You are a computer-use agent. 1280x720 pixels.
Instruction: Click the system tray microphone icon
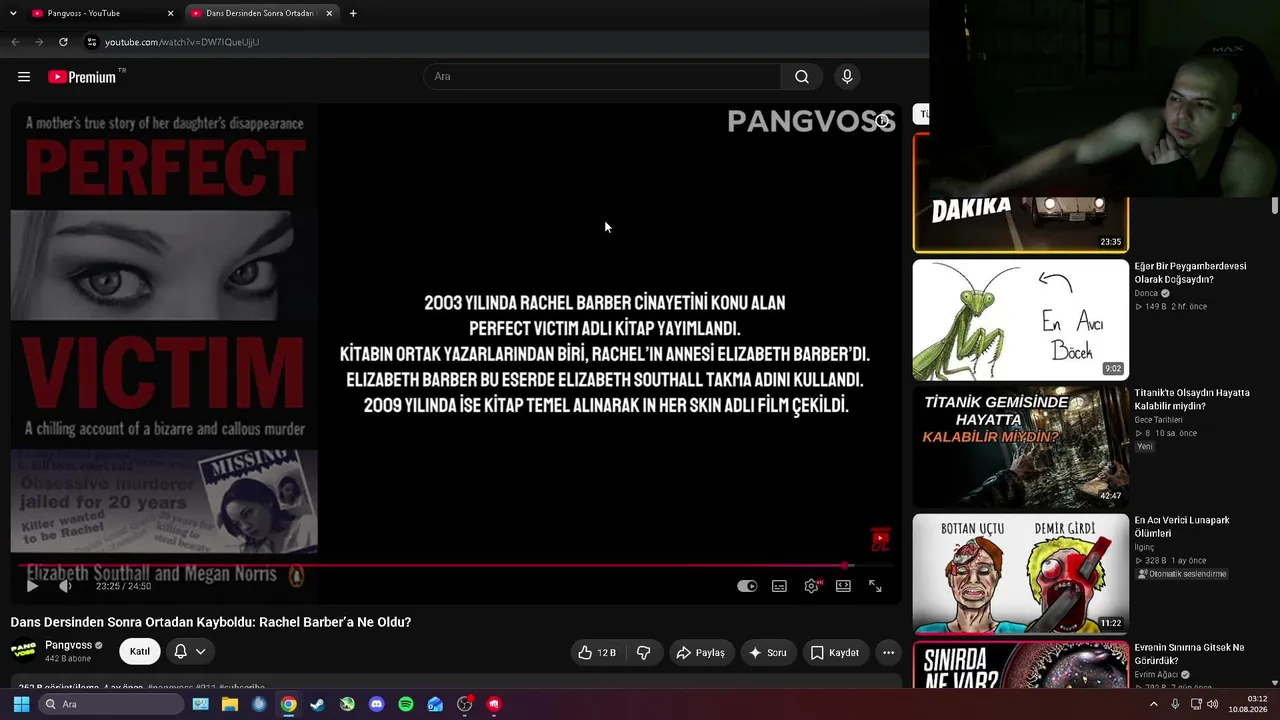coord(1176,704)
